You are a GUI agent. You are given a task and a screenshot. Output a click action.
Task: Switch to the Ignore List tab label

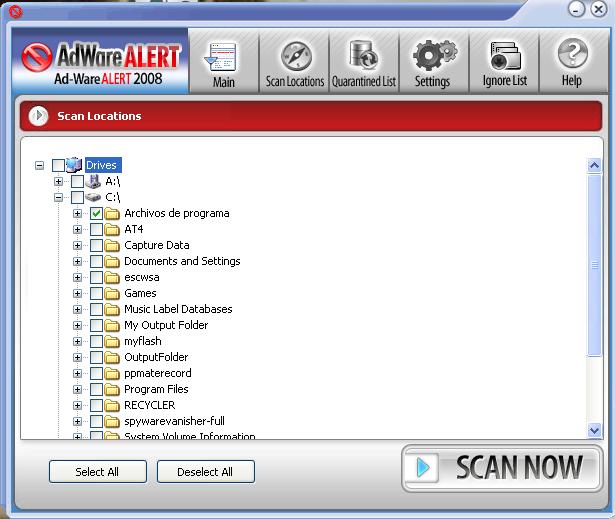click(505, 81)
